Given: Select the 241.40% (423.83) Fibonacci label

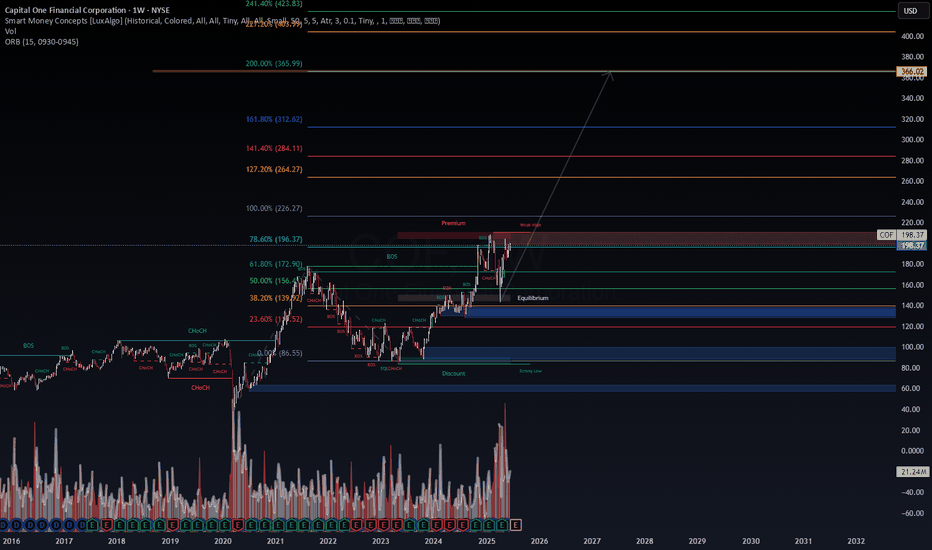Looking at the screenshot, I should tap(274, 4).
